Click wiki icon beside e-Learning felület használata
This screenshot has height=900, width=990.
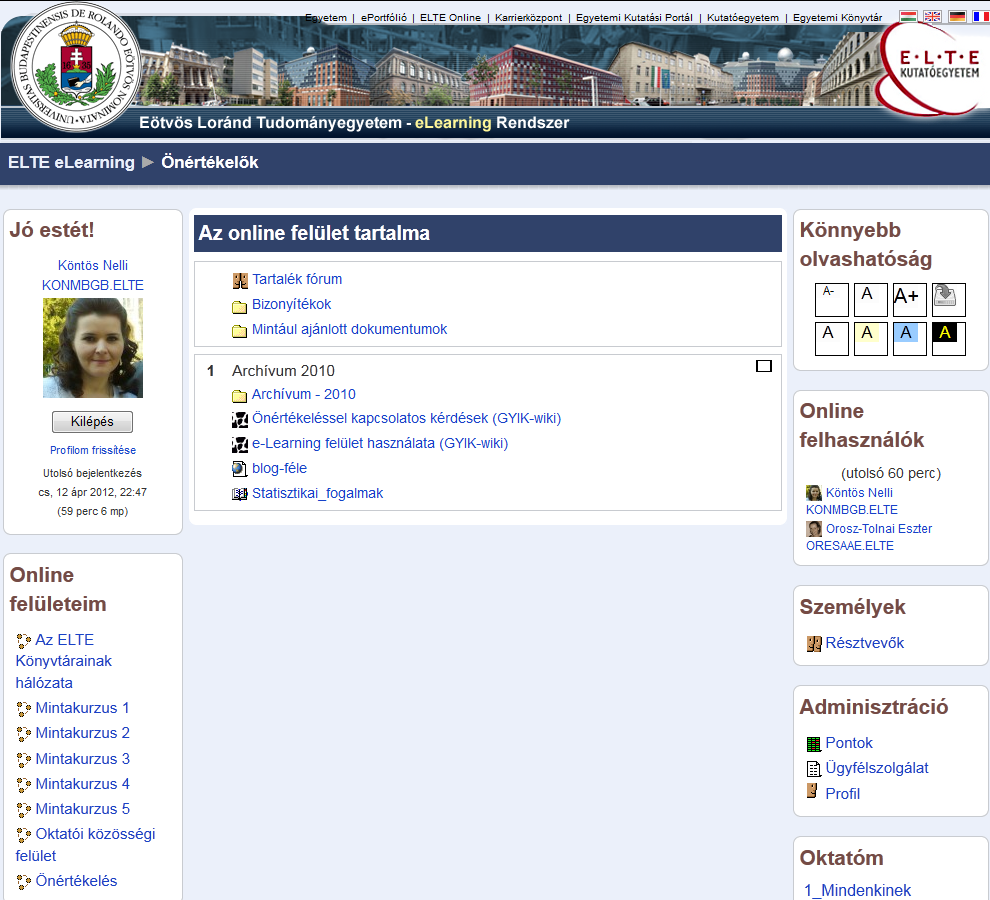click(240, 445)
